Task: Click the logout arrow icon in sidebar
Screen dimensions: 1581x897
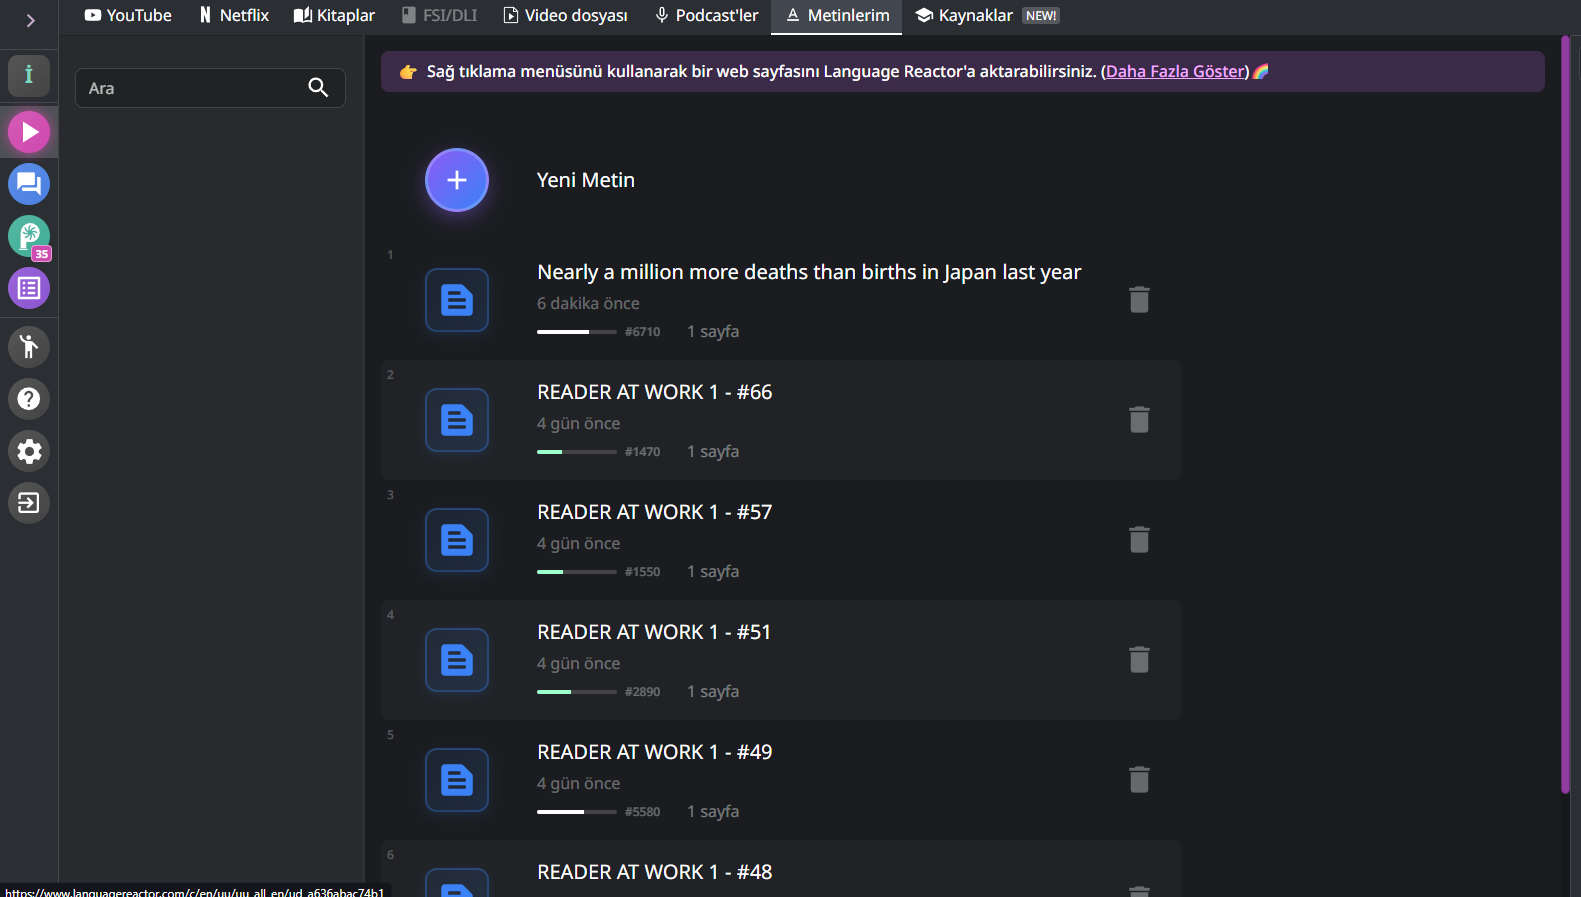Action: coord(29,503)
